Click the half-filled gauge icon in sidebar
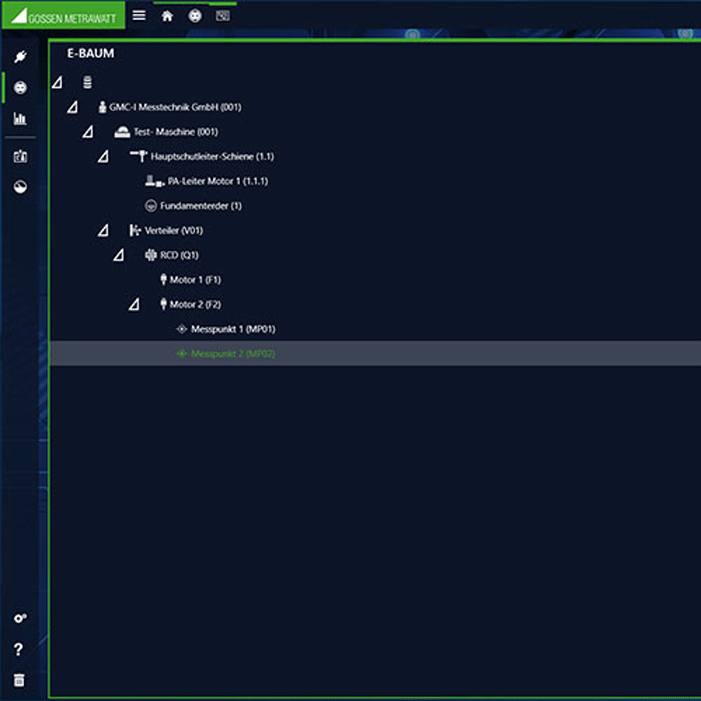Viewport: 701px width, 701px height. click(19, 187)
